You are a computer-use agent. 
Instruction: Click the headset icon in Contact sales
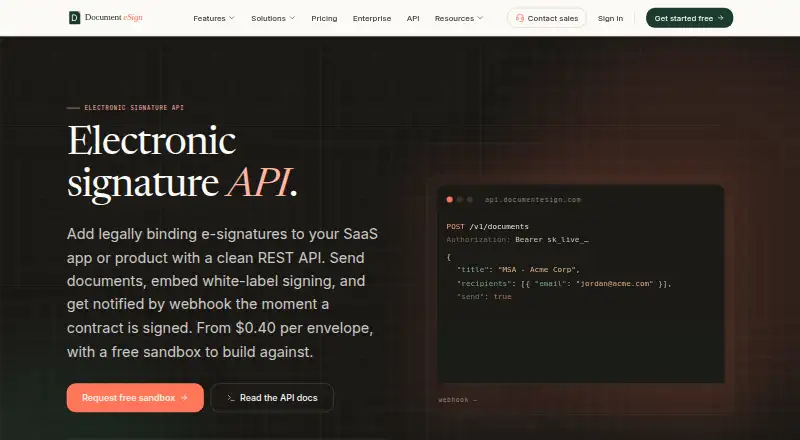(519, 18)
